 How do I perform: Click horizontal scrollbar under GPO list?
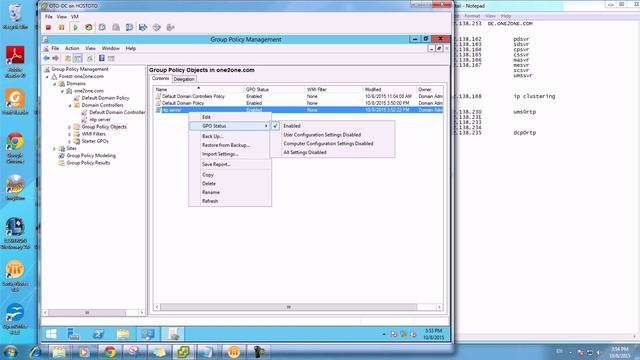pyautogui.click(x=289, y=307)
